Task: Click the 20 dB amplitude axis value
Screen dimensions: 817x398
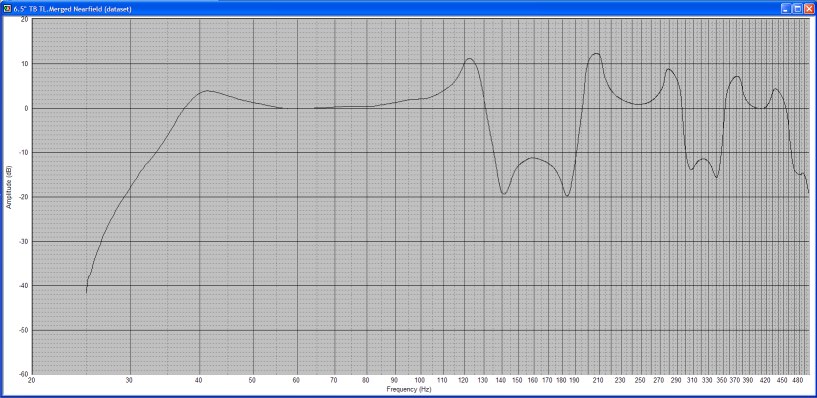Action: (24, 20)
